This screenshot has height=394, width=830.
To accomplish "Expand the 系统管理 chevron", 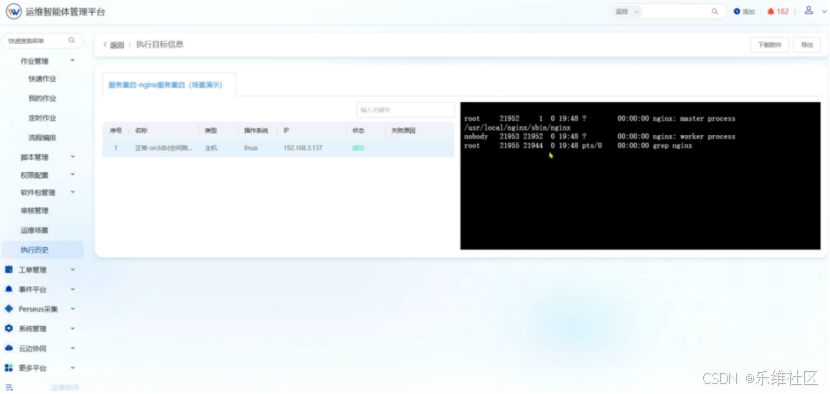I will tap(73, 328).
